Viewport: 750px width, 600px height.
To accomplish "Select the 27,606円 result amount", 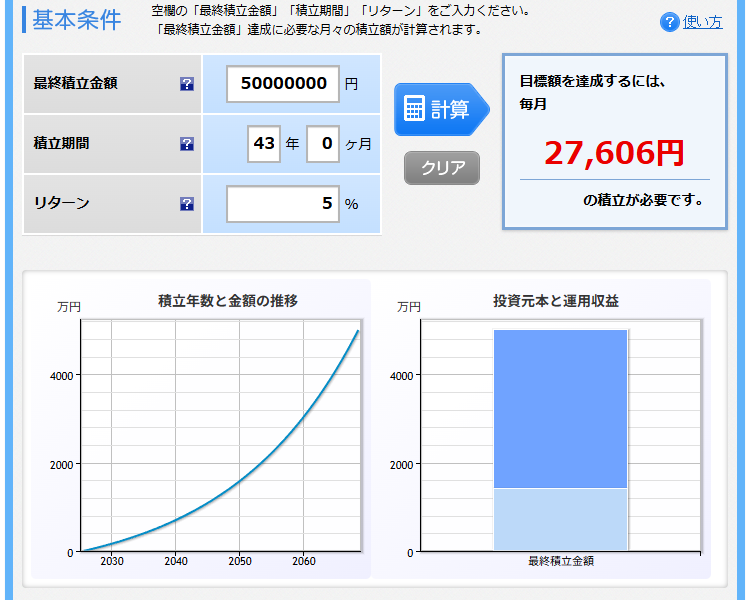I will pyautogui.click(x=614, y=152).
